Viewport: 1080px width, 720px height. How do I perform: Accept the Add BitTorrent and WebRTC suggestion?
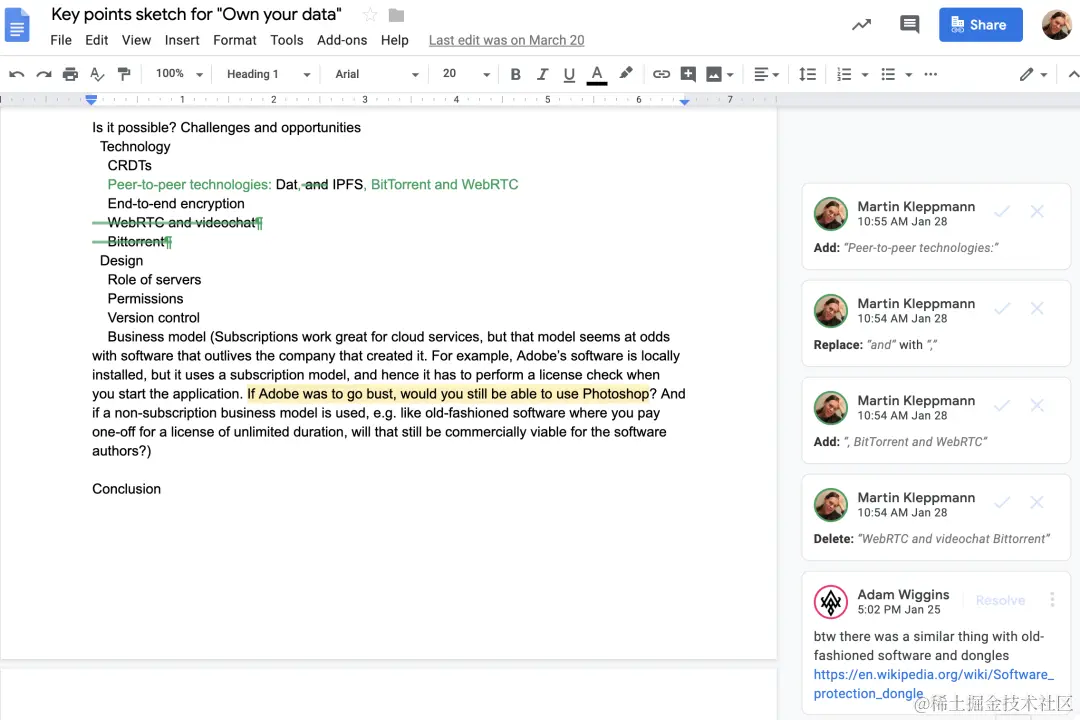1002,406
